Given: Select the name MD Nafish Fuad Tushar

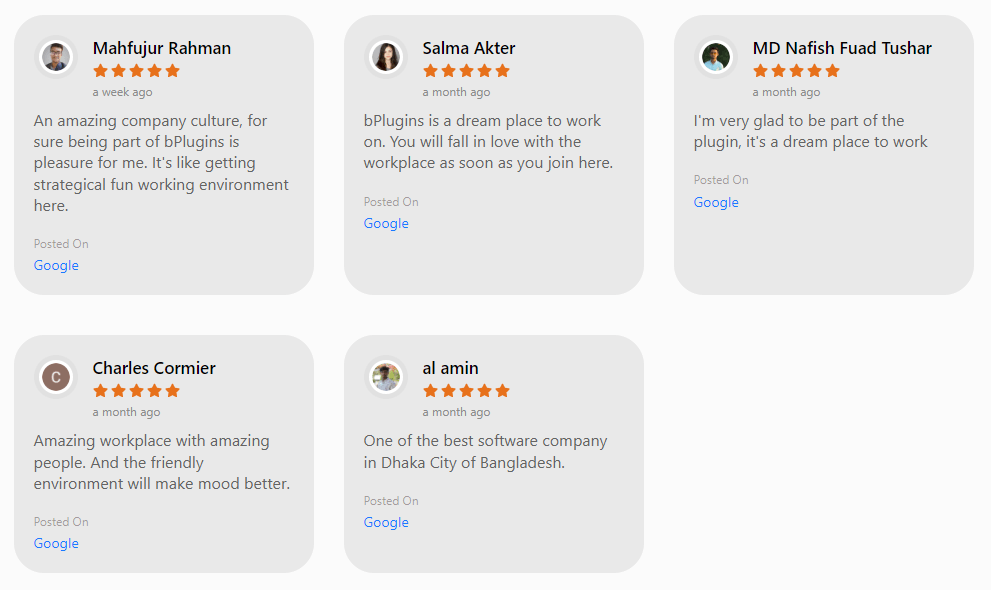Looking at the screenshot, I should pyautogui.click(x=842, y=48).
